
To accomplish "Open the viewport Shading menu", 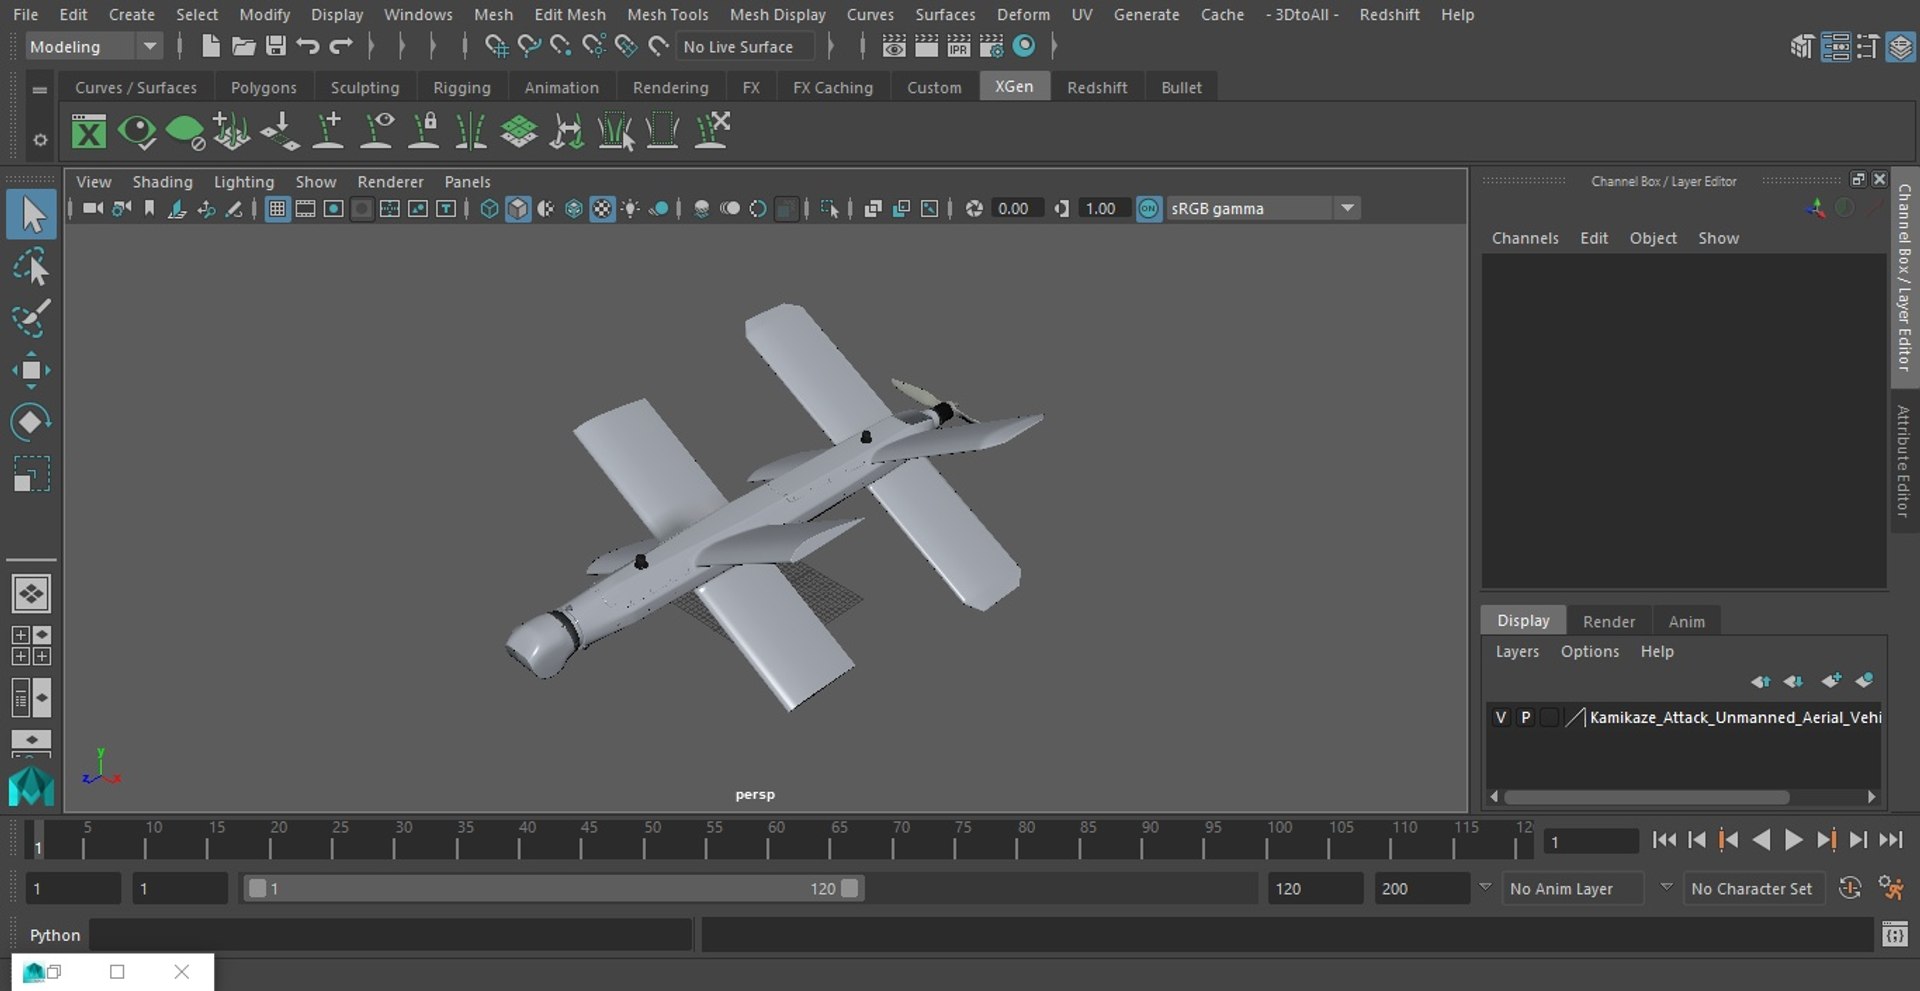I will (x=162, y=181).
